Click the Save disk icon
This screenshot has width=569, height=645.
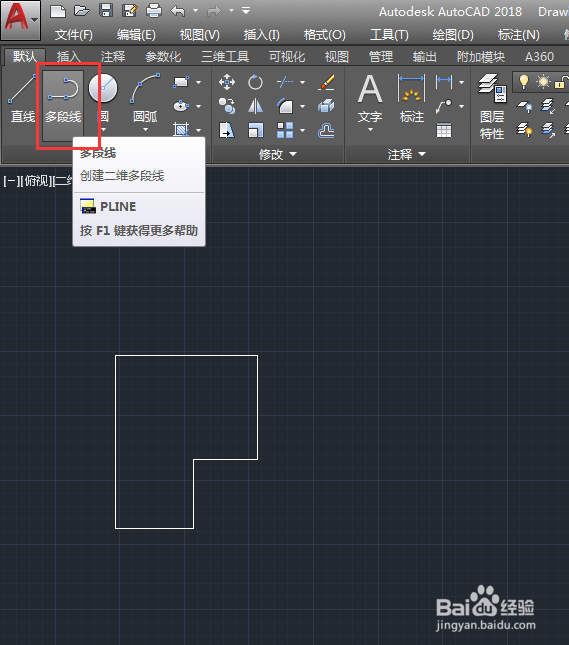pos(106,11)
